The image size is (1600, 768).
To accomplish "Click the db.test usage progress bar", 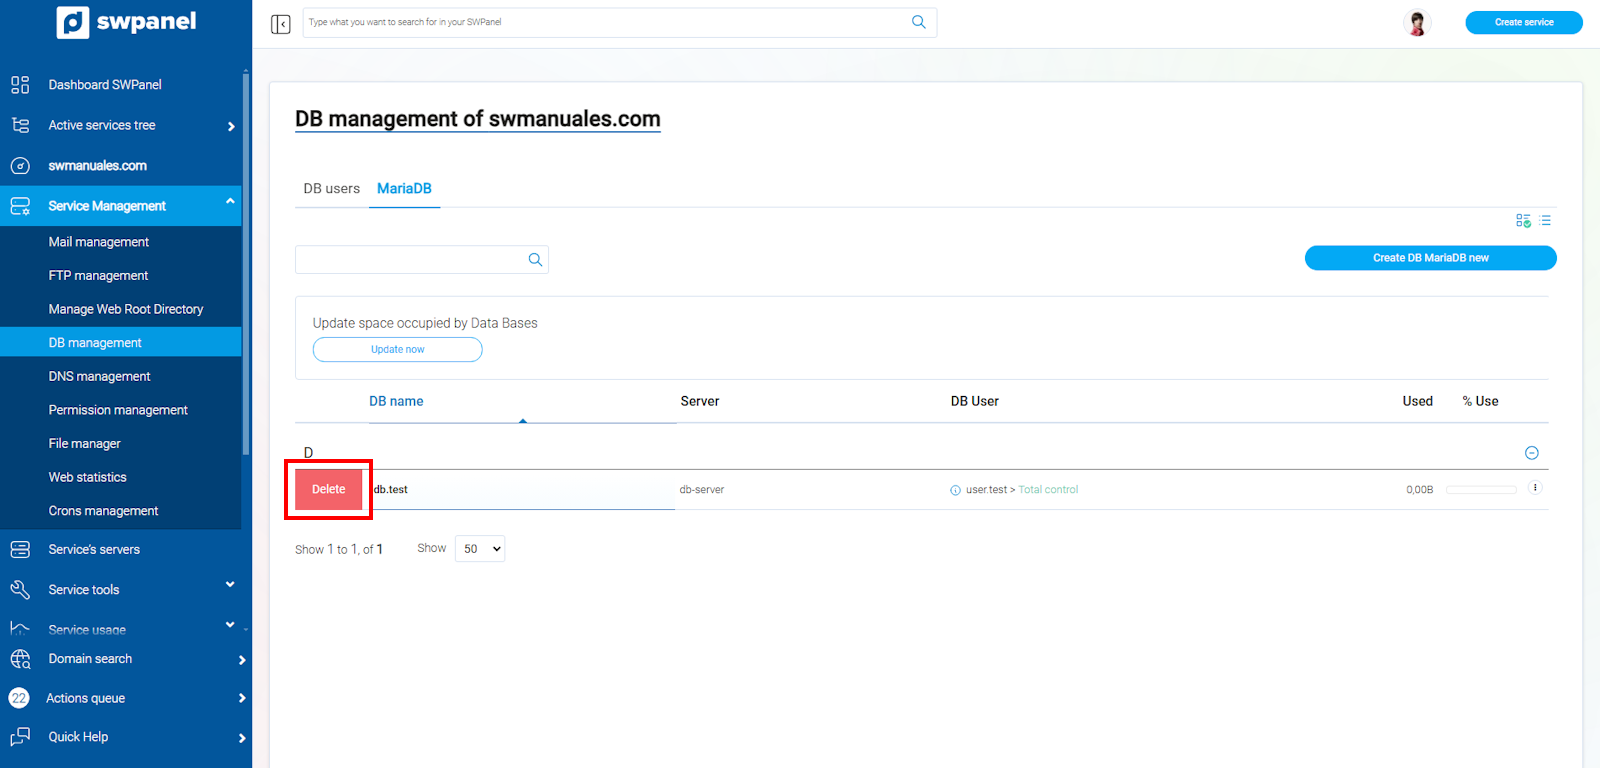I will pos(1481,490).
